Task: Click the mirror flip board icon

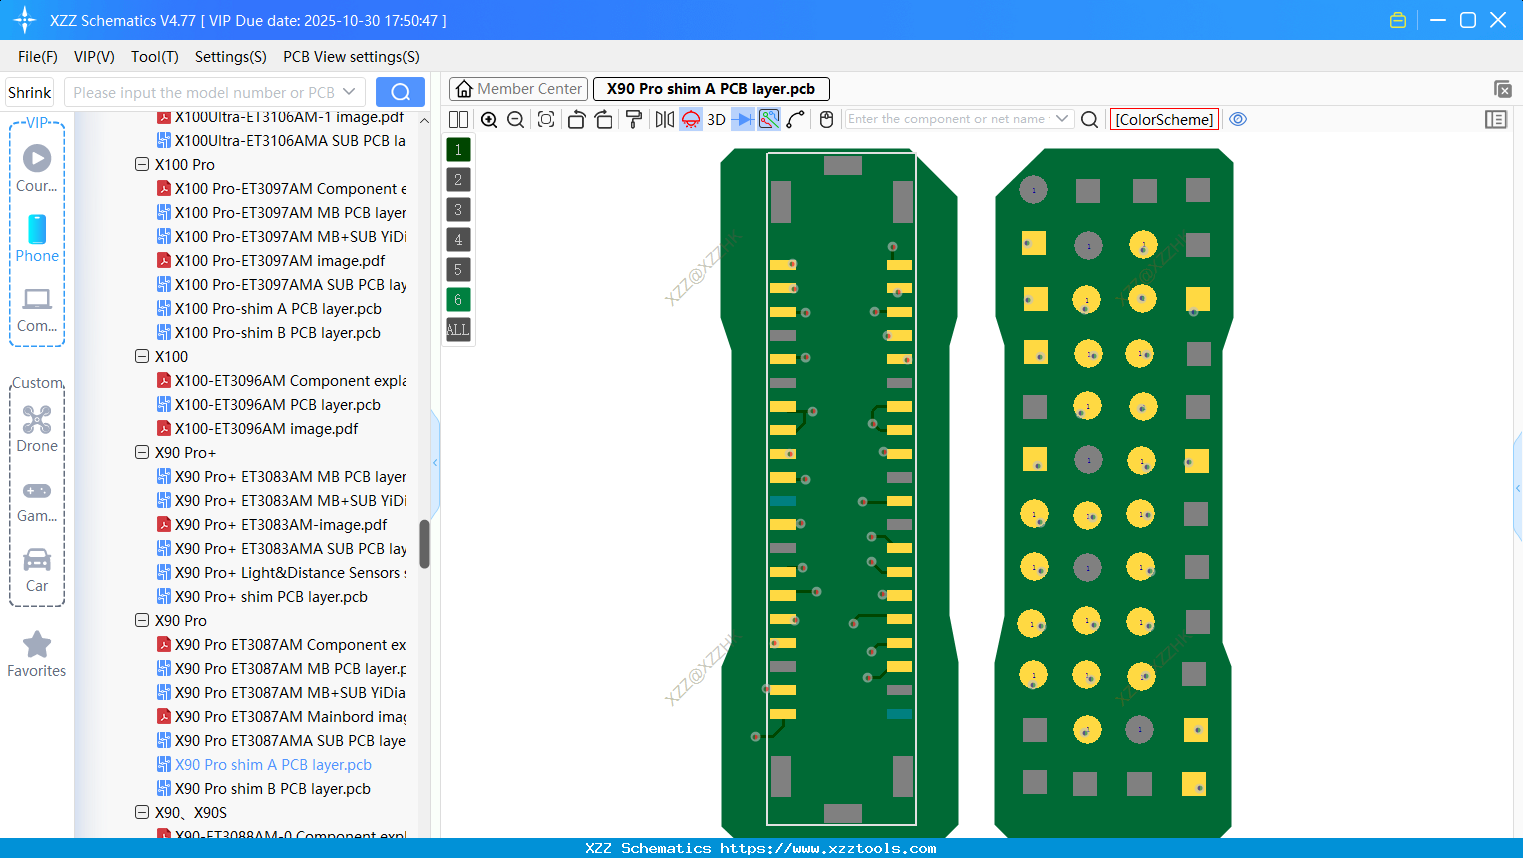Action: click(x=665, y=120)
